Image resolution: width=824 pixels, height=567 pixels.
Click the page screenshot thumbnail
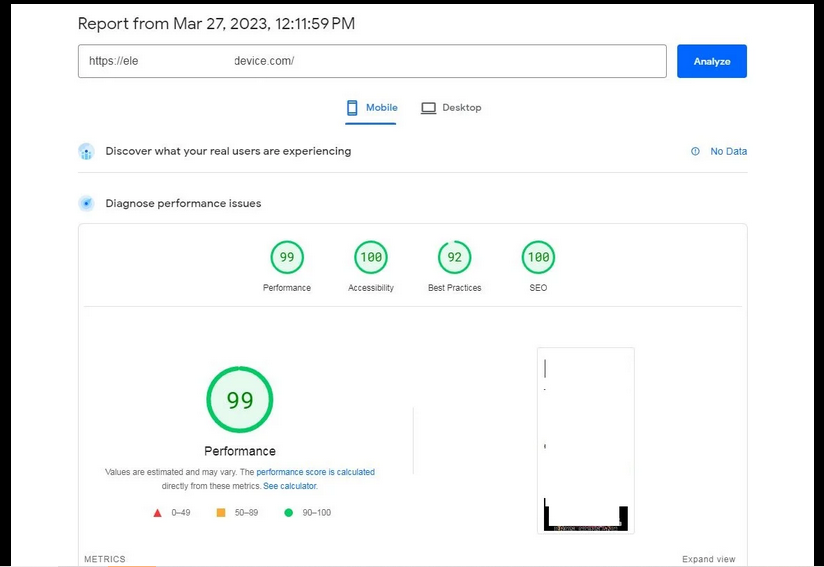[586, 440]
